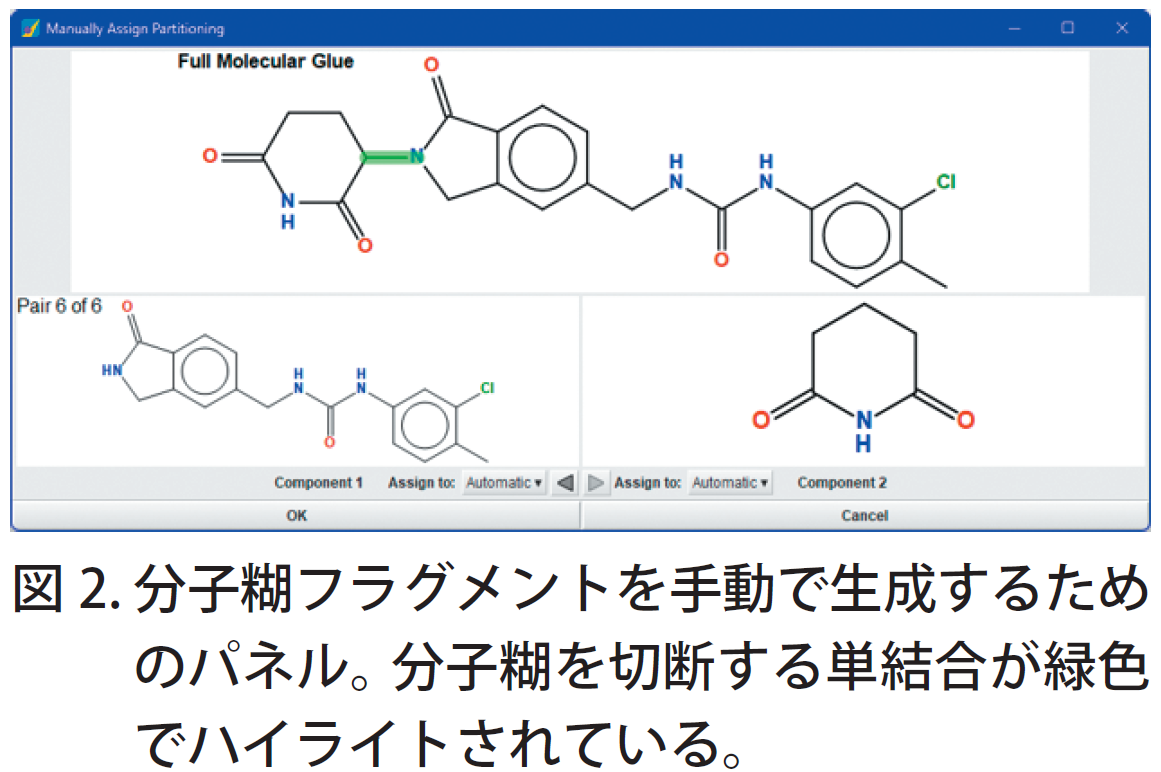Click the Cl atom in full molecule

coord(946,181)
